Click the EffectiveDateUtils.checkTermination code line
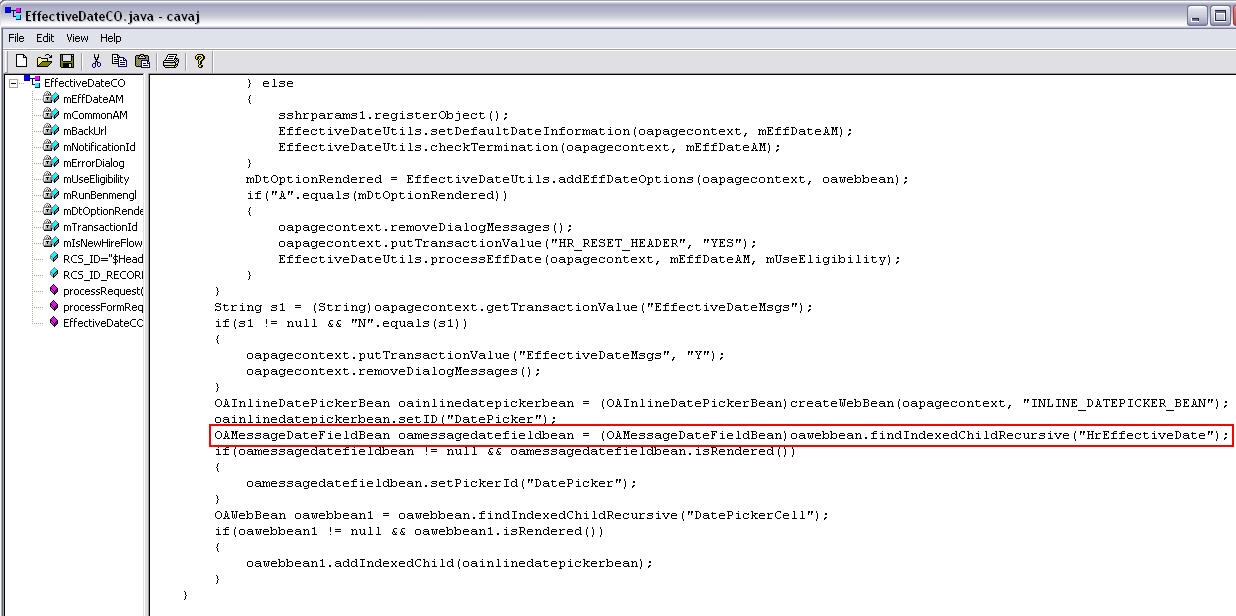1236x616 pixels. pos(530,147)
